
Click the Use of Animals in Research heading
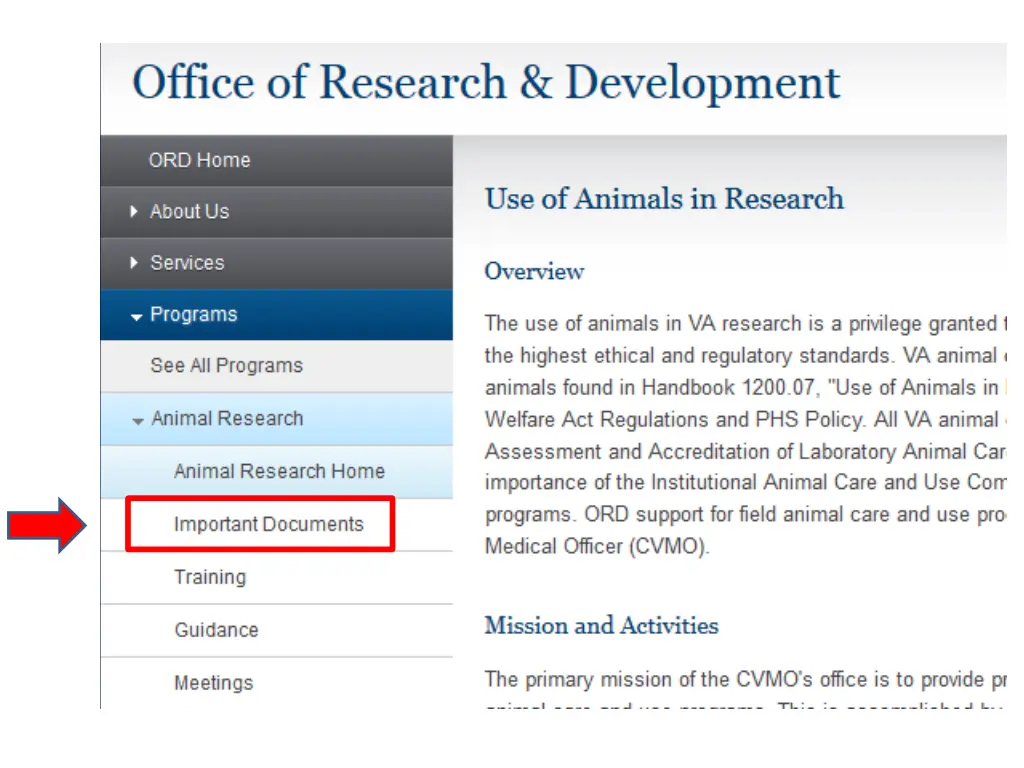[664, 199]
